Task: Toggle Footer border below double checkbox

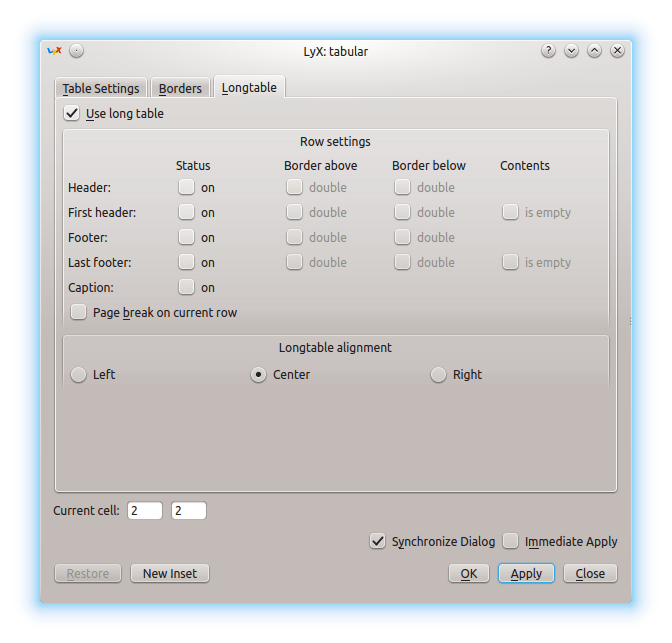Action: point(402,237)
